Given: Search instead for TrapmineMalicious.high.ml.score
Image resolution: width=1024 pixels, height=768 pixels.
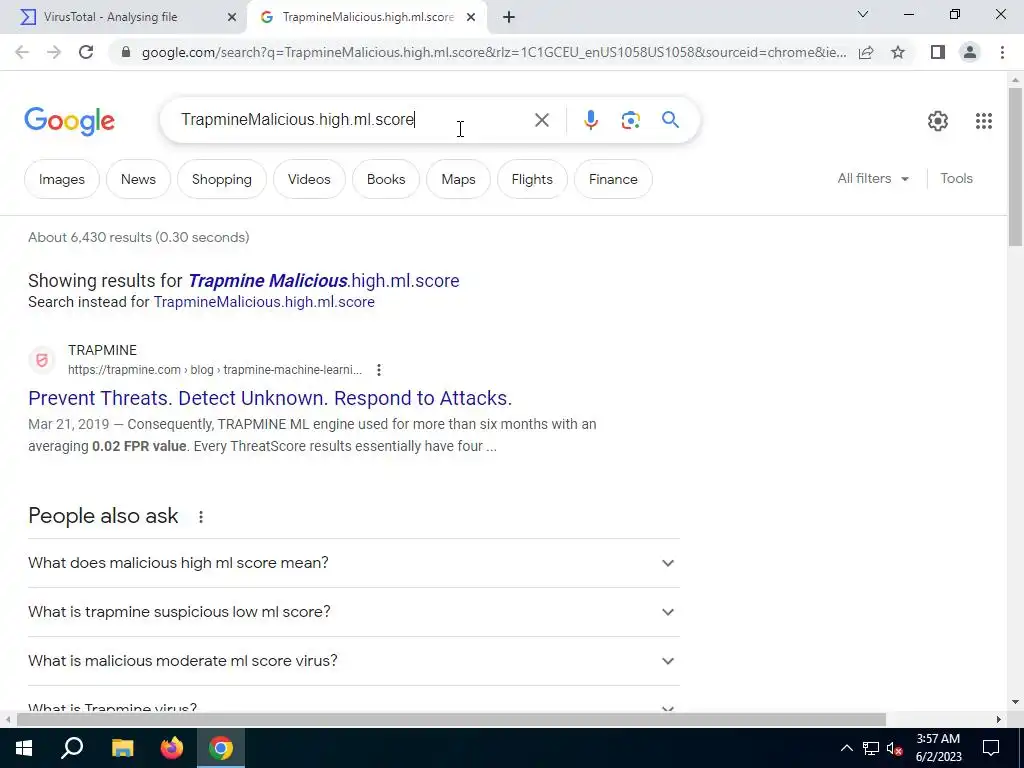Looking at the screenshot, I should click(264, 302).
